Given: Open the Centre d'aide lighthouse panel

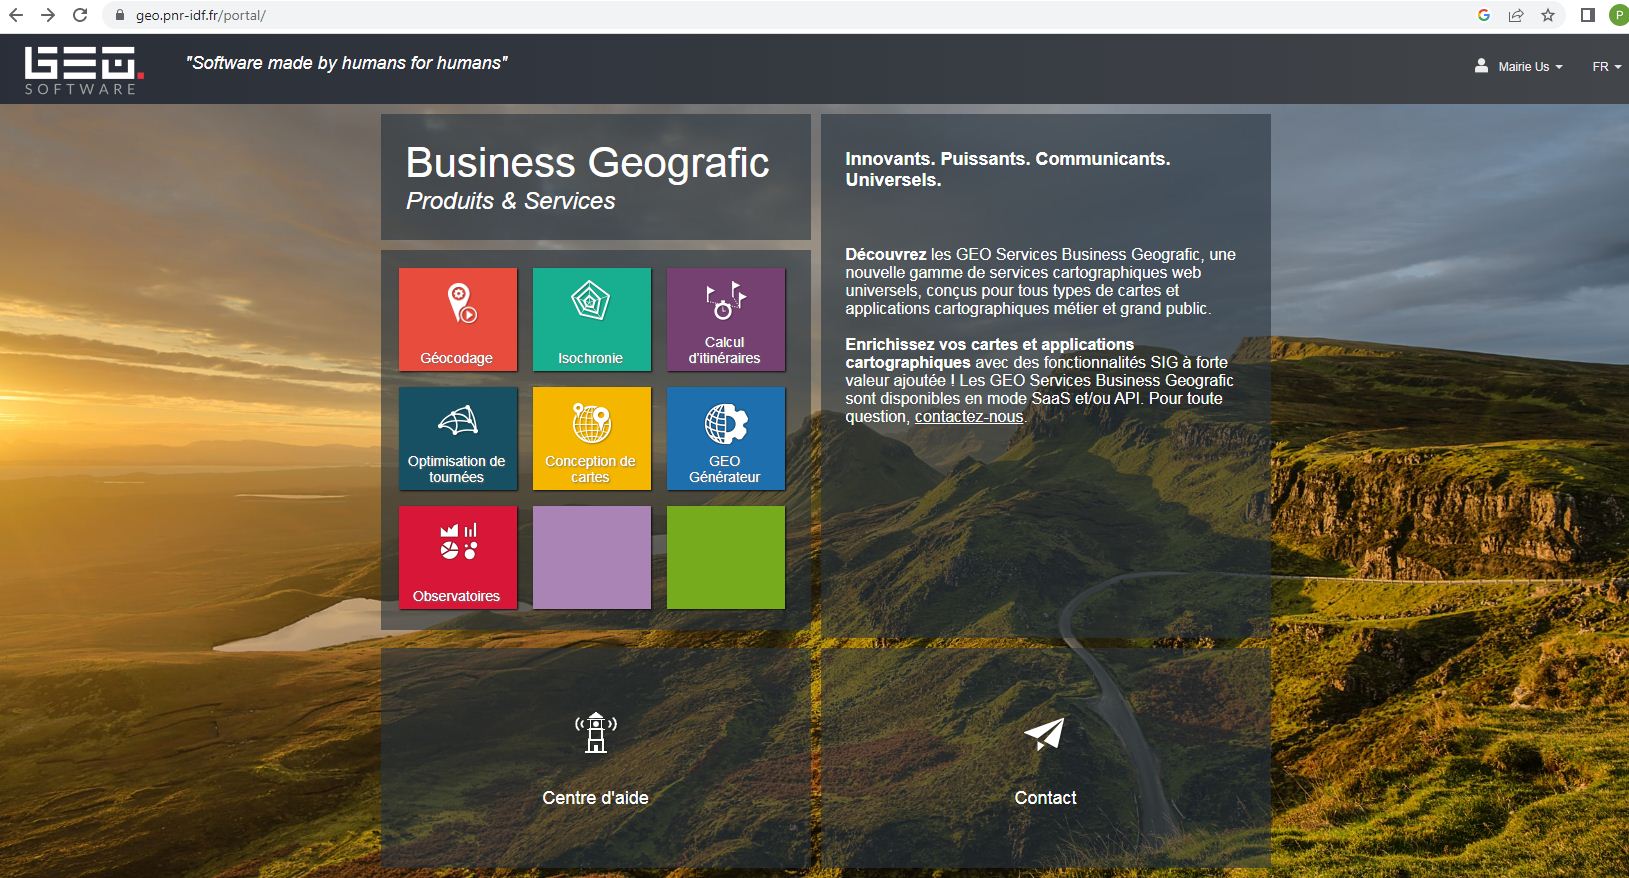Looking at the screenshot, I should tap(596, 758).
